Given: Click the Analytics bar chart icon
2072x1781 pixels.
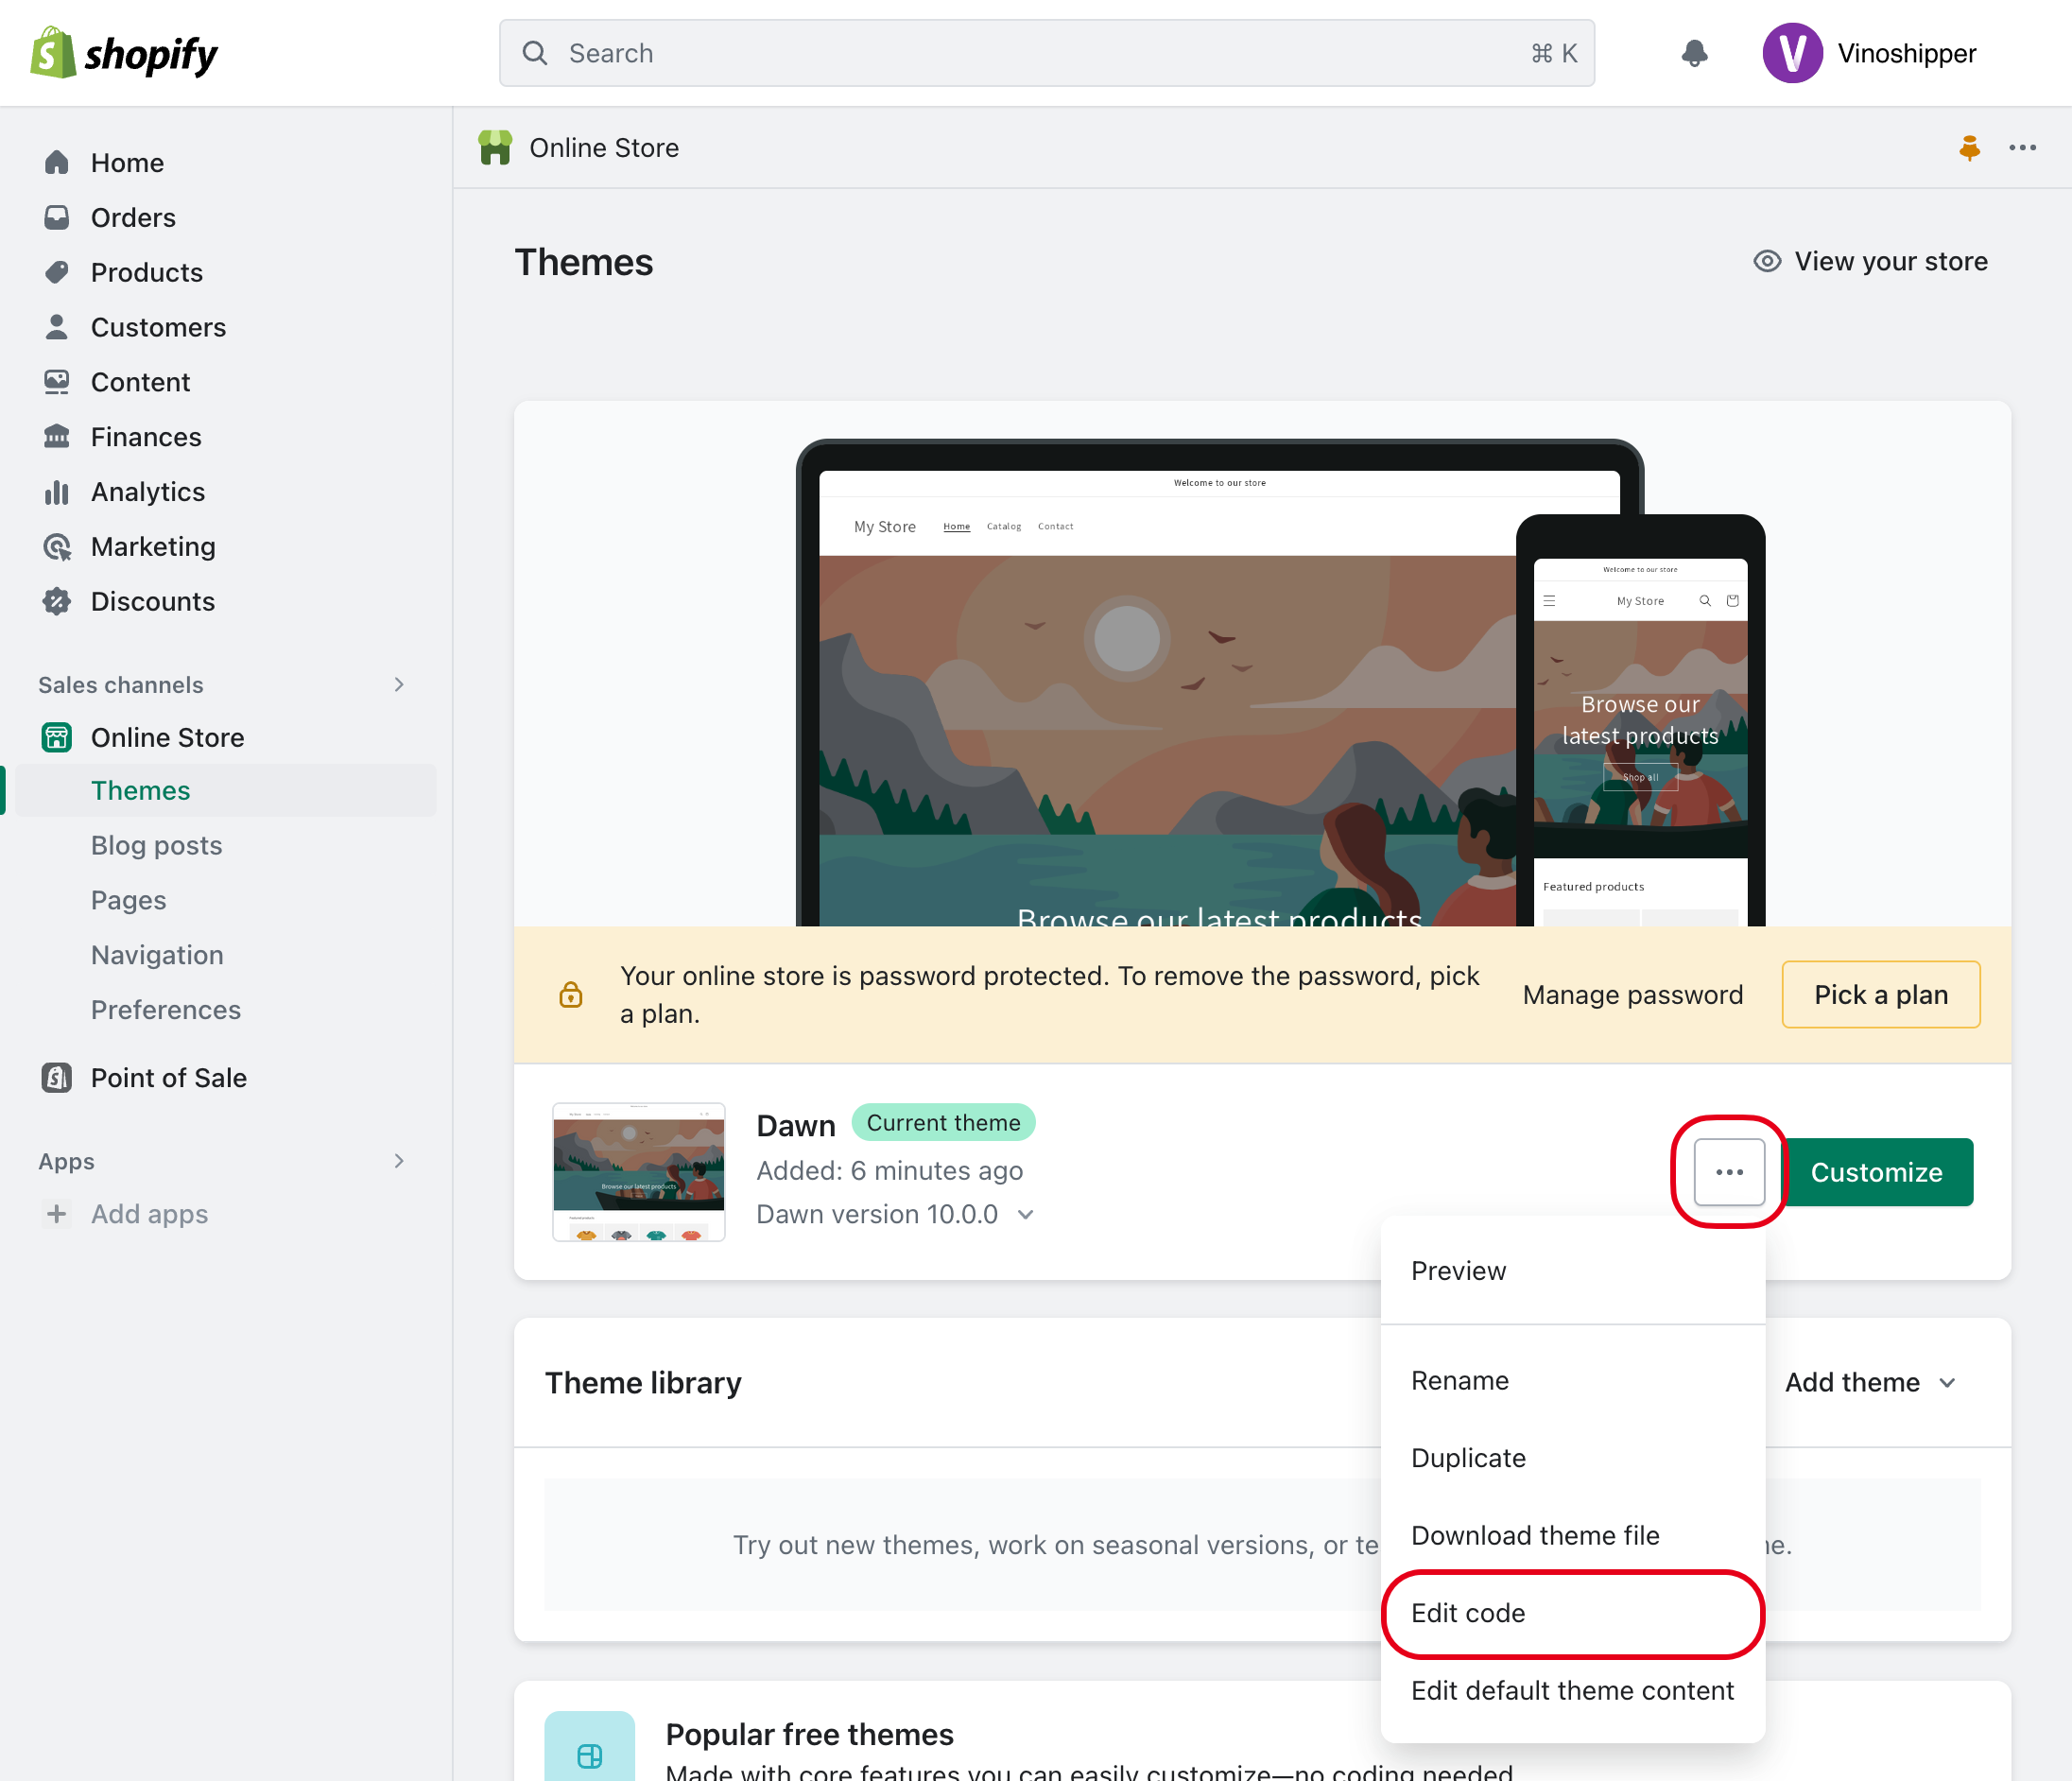Looking at the screenshot, I should (x=57, y=492).
